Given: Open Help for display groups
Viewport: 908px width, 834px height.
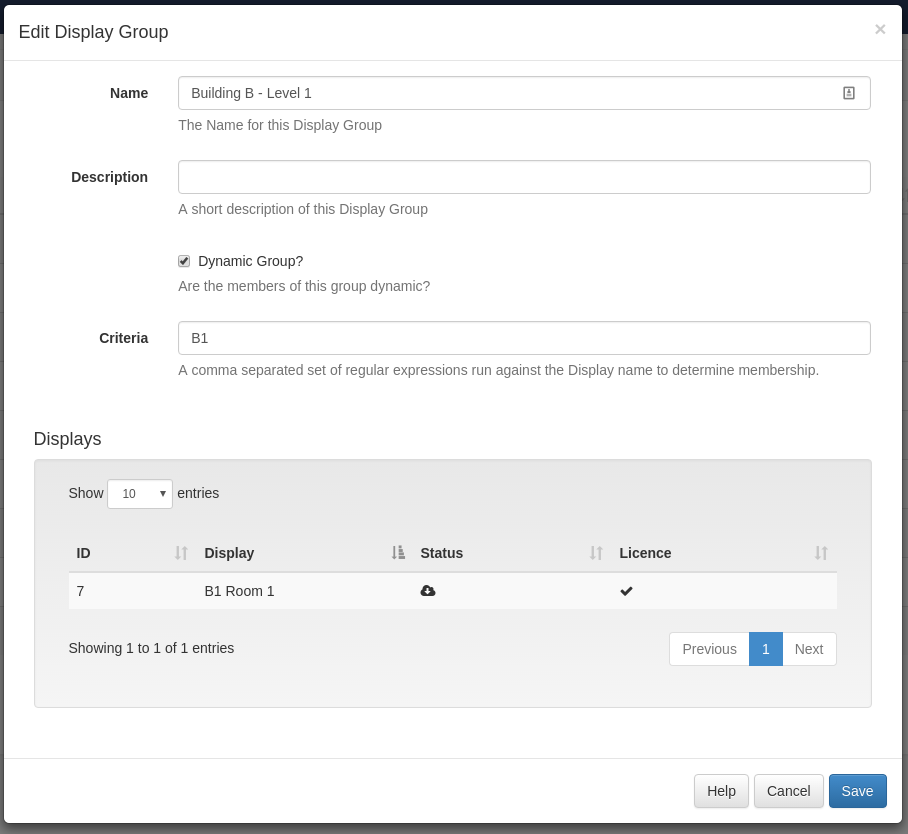Looking at the screenshot, I should point(721,790).
